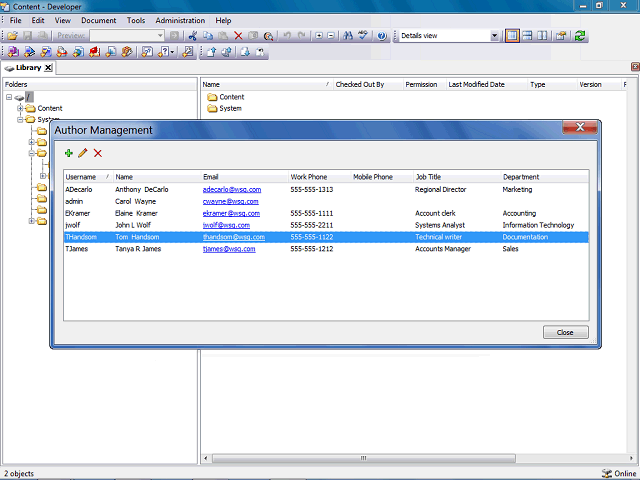Click the Last Modified Date column header
The image size is (640, 480).
click(487, 84)
